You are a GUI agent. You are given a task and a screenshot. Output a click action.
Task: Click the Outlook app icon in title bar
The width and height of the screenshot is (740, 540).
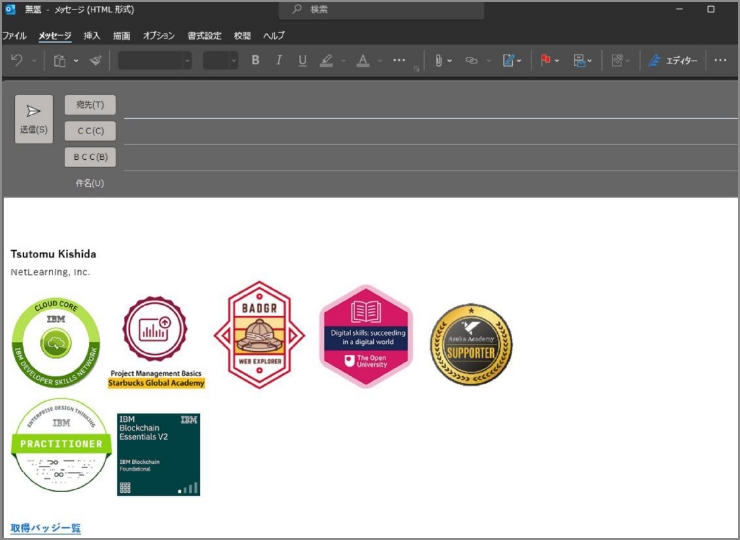[x=10, y=9]
